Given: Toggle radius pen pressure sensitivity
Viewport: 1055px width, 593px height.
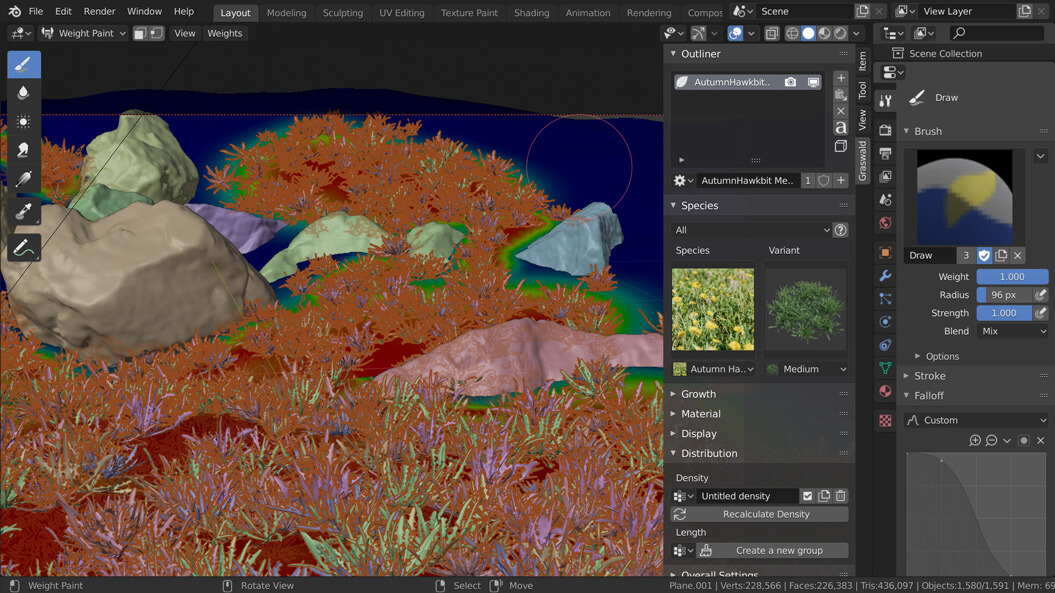Looking at the screenshot, I should tap(1041, 295).
